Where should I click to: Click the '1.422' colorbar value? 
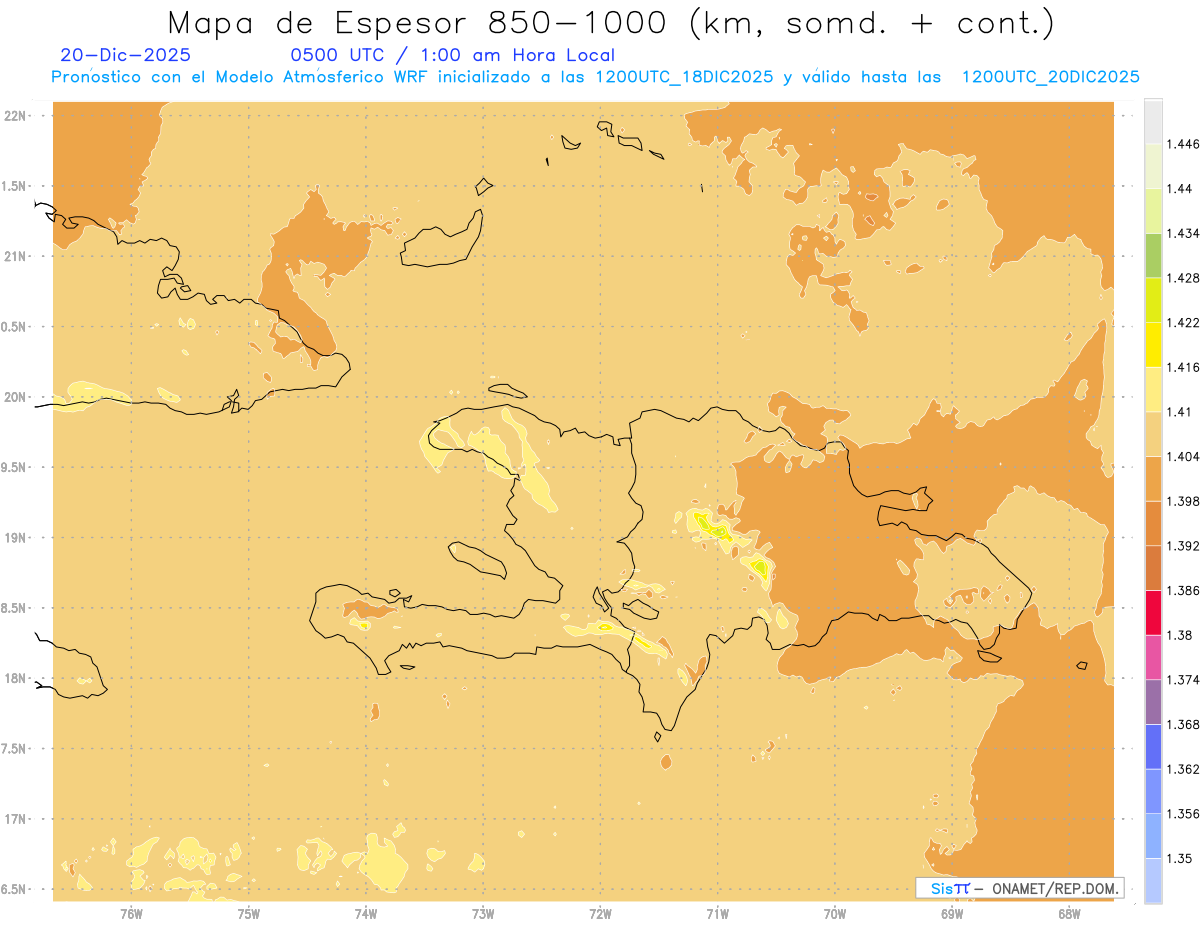click(1183, 323)
